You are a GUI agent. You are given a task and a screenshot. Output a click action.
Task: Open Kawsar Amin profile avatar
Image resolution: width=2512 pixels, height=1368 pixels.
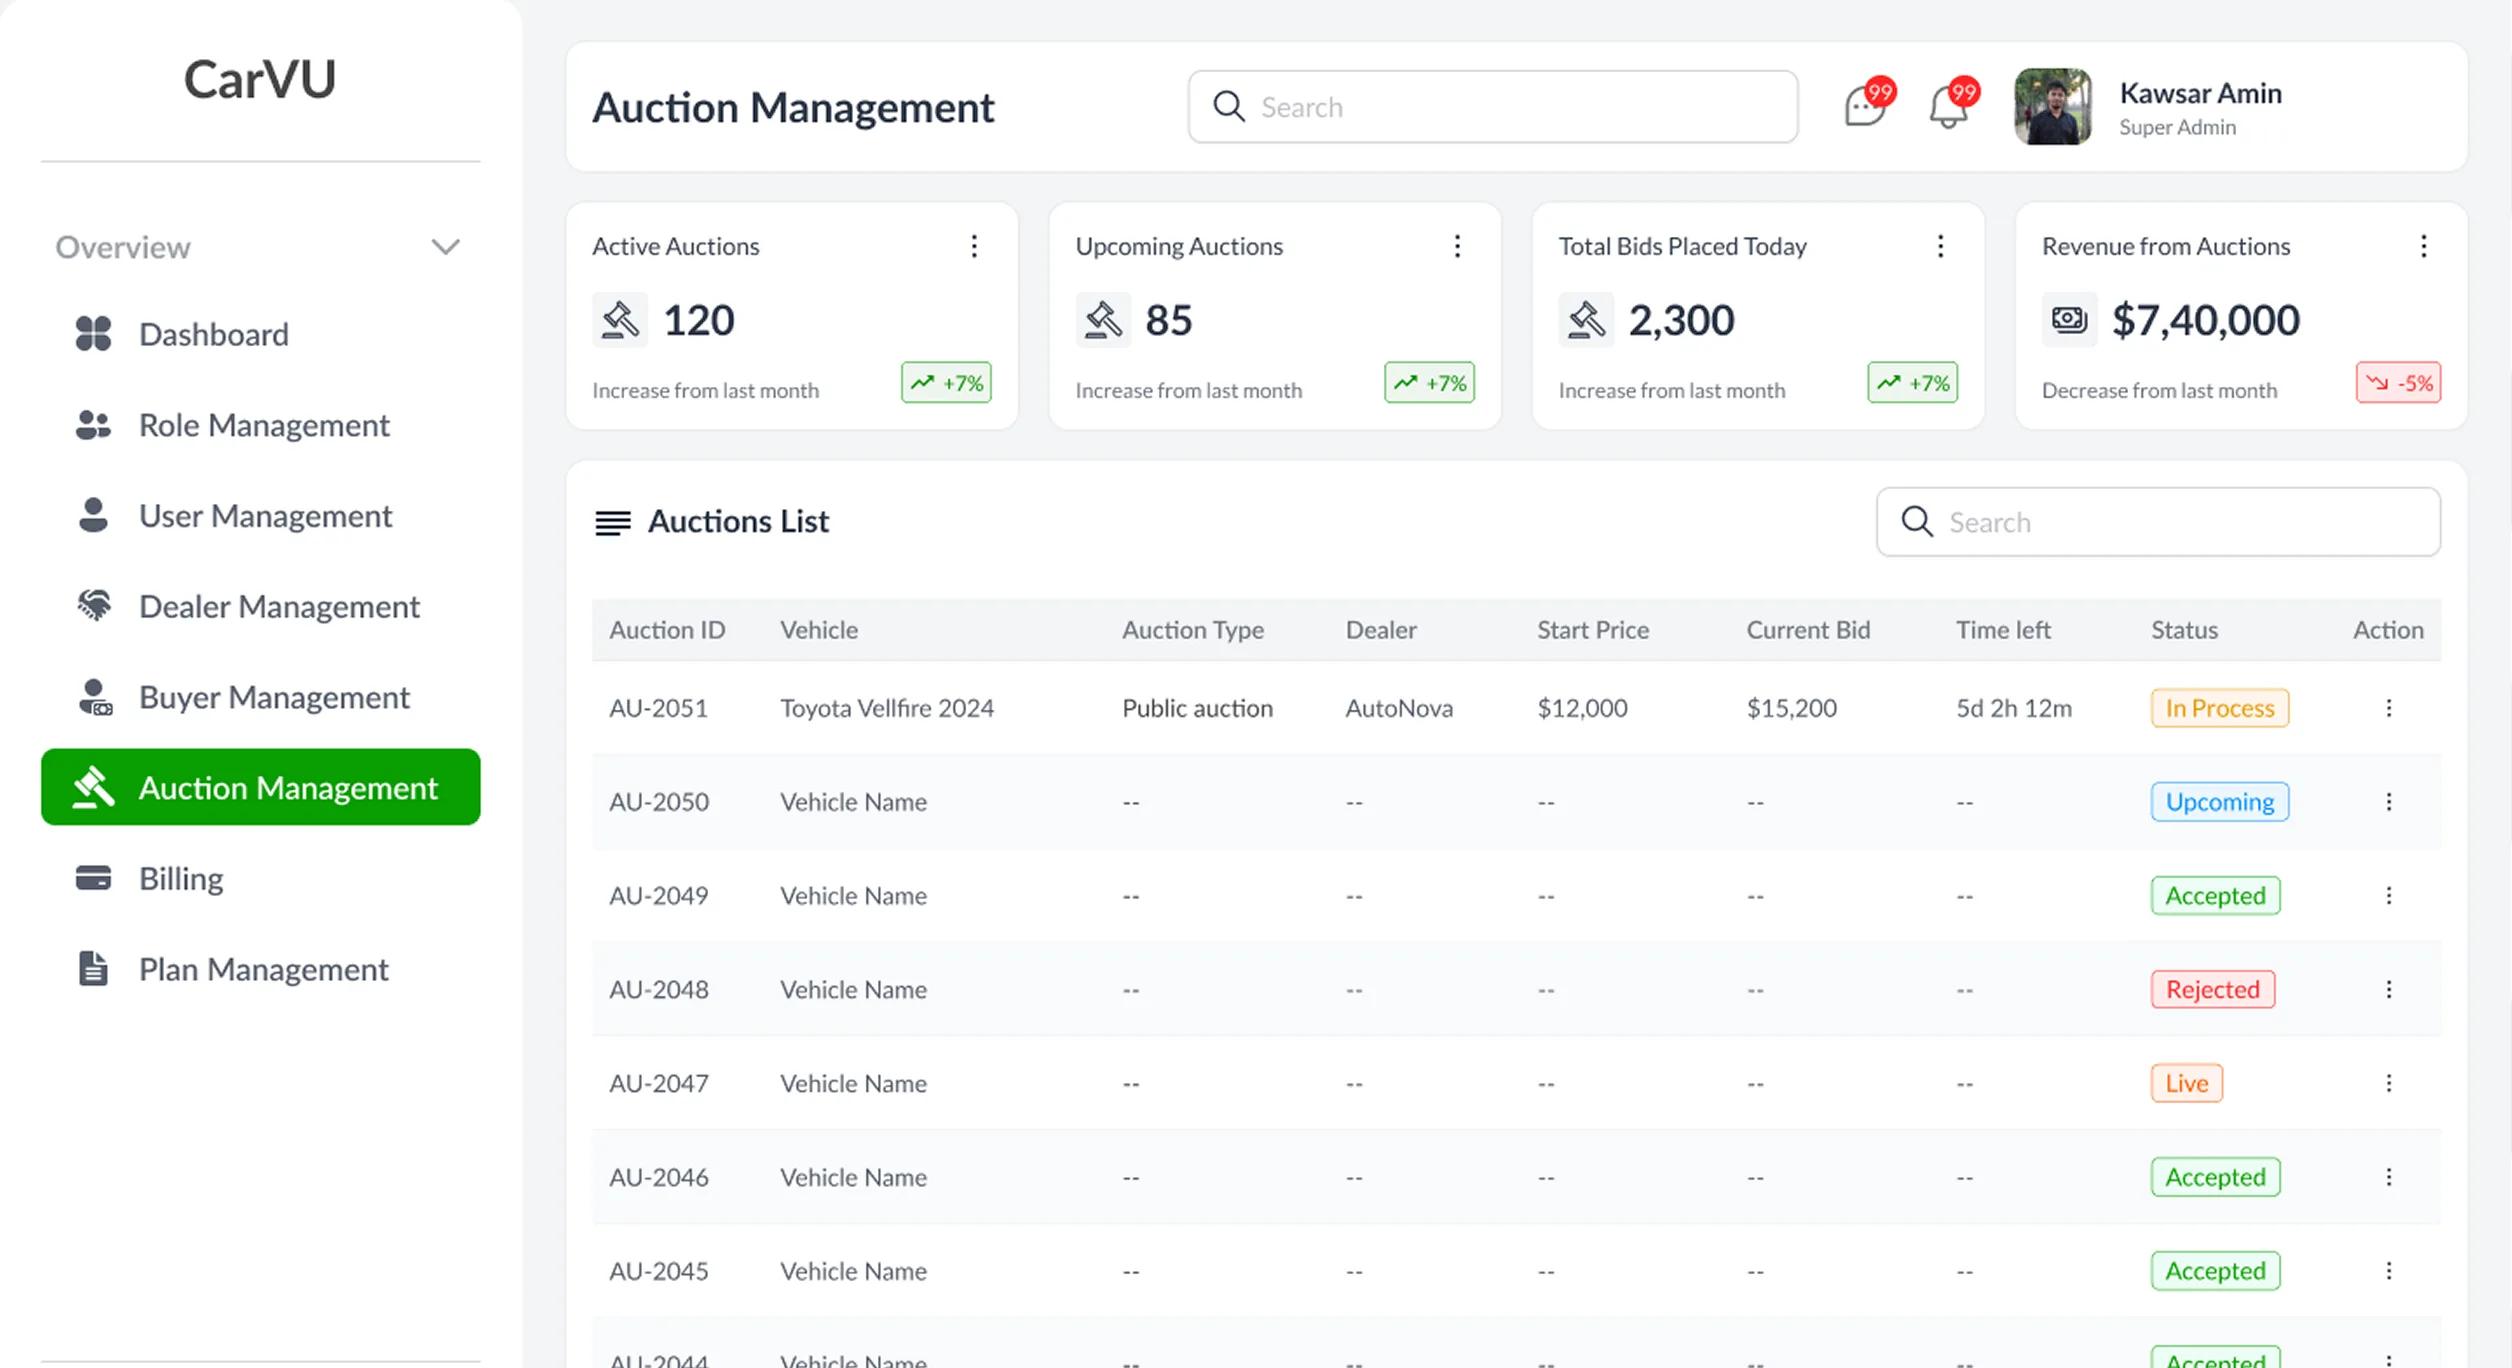[x=2052, y=106]
